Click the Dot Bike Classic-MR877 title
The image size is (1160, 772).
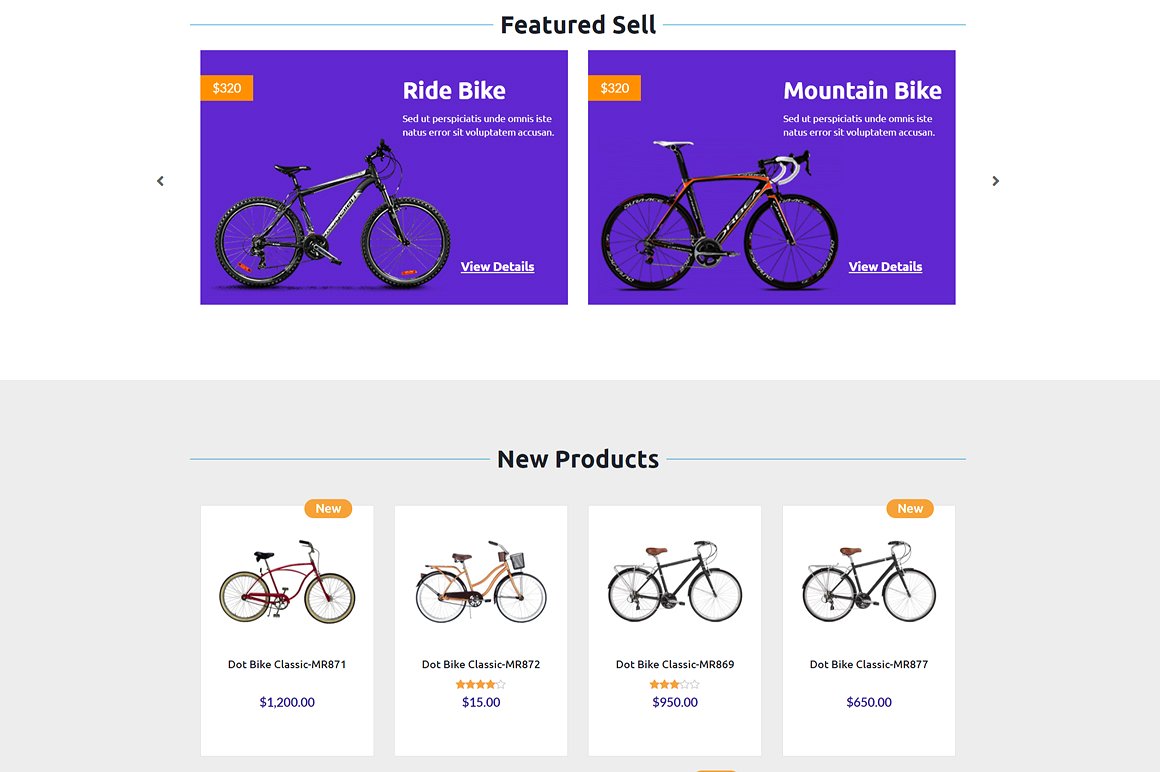pyautogui.click(x=869, y=664)
